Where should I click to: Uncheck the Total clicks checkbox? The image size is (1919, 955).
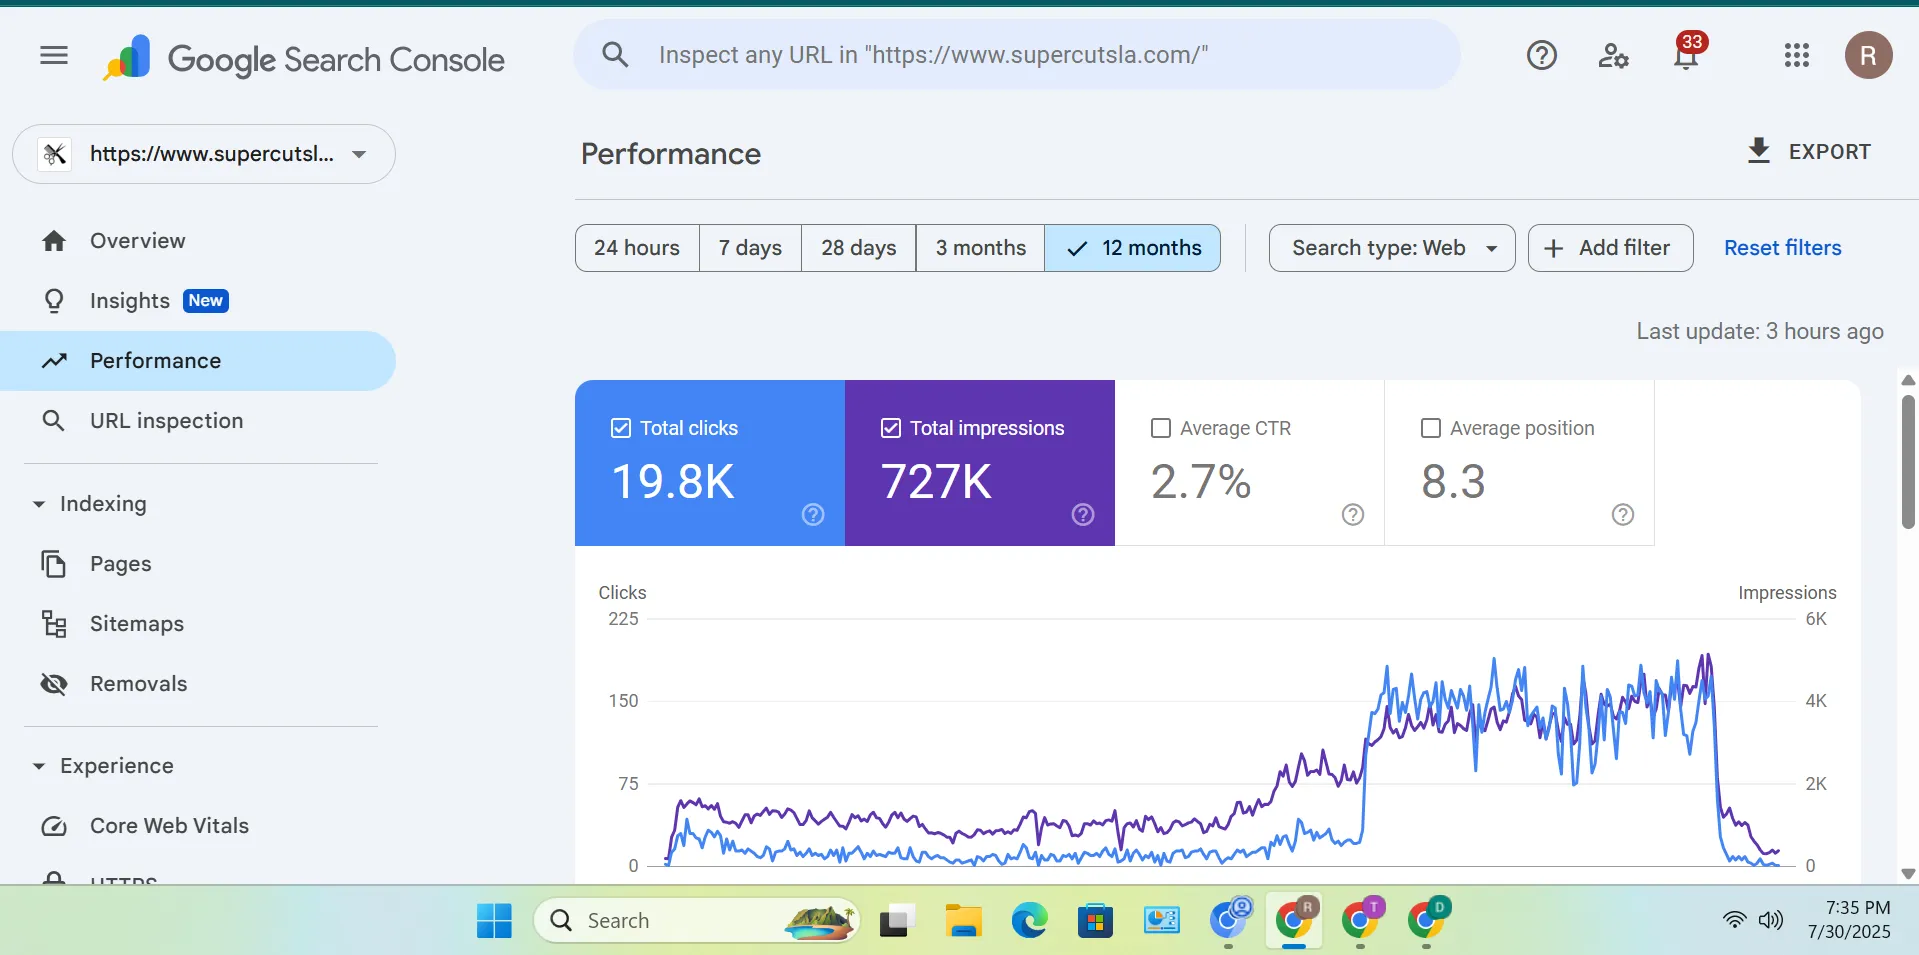click(621, 428)
